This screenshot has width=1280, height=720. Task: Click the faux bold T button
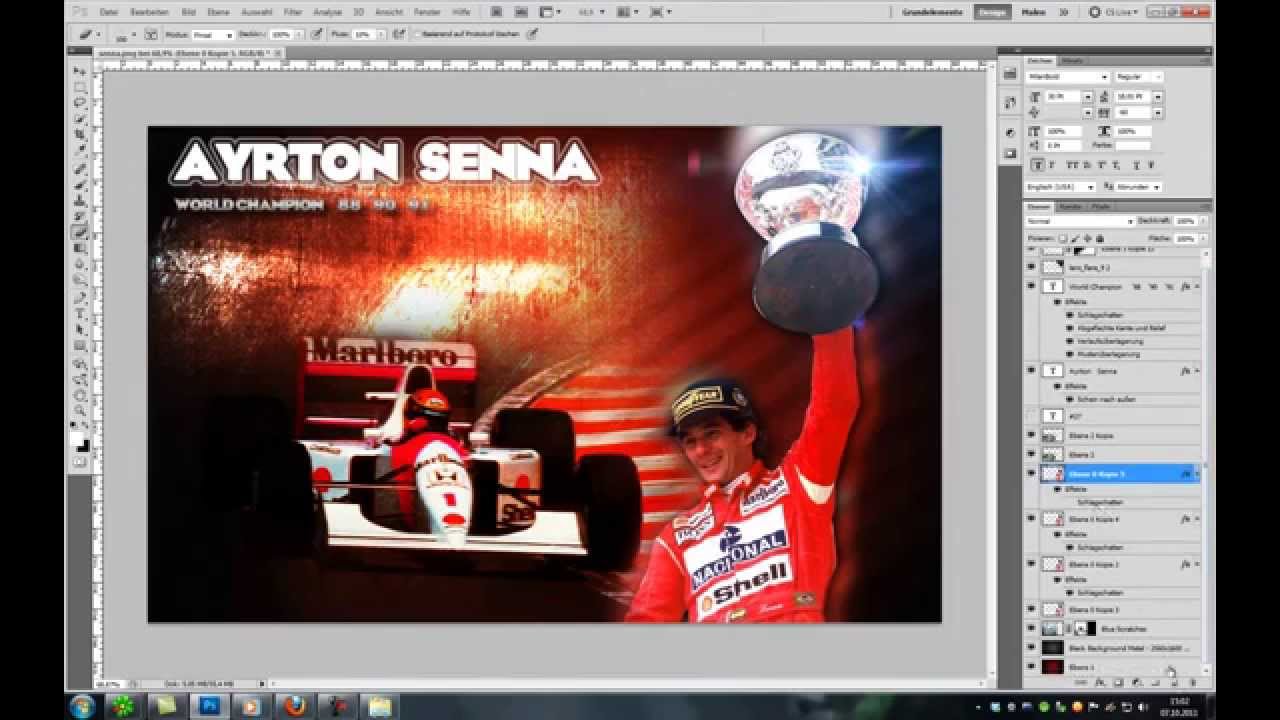coord(1038,164)
